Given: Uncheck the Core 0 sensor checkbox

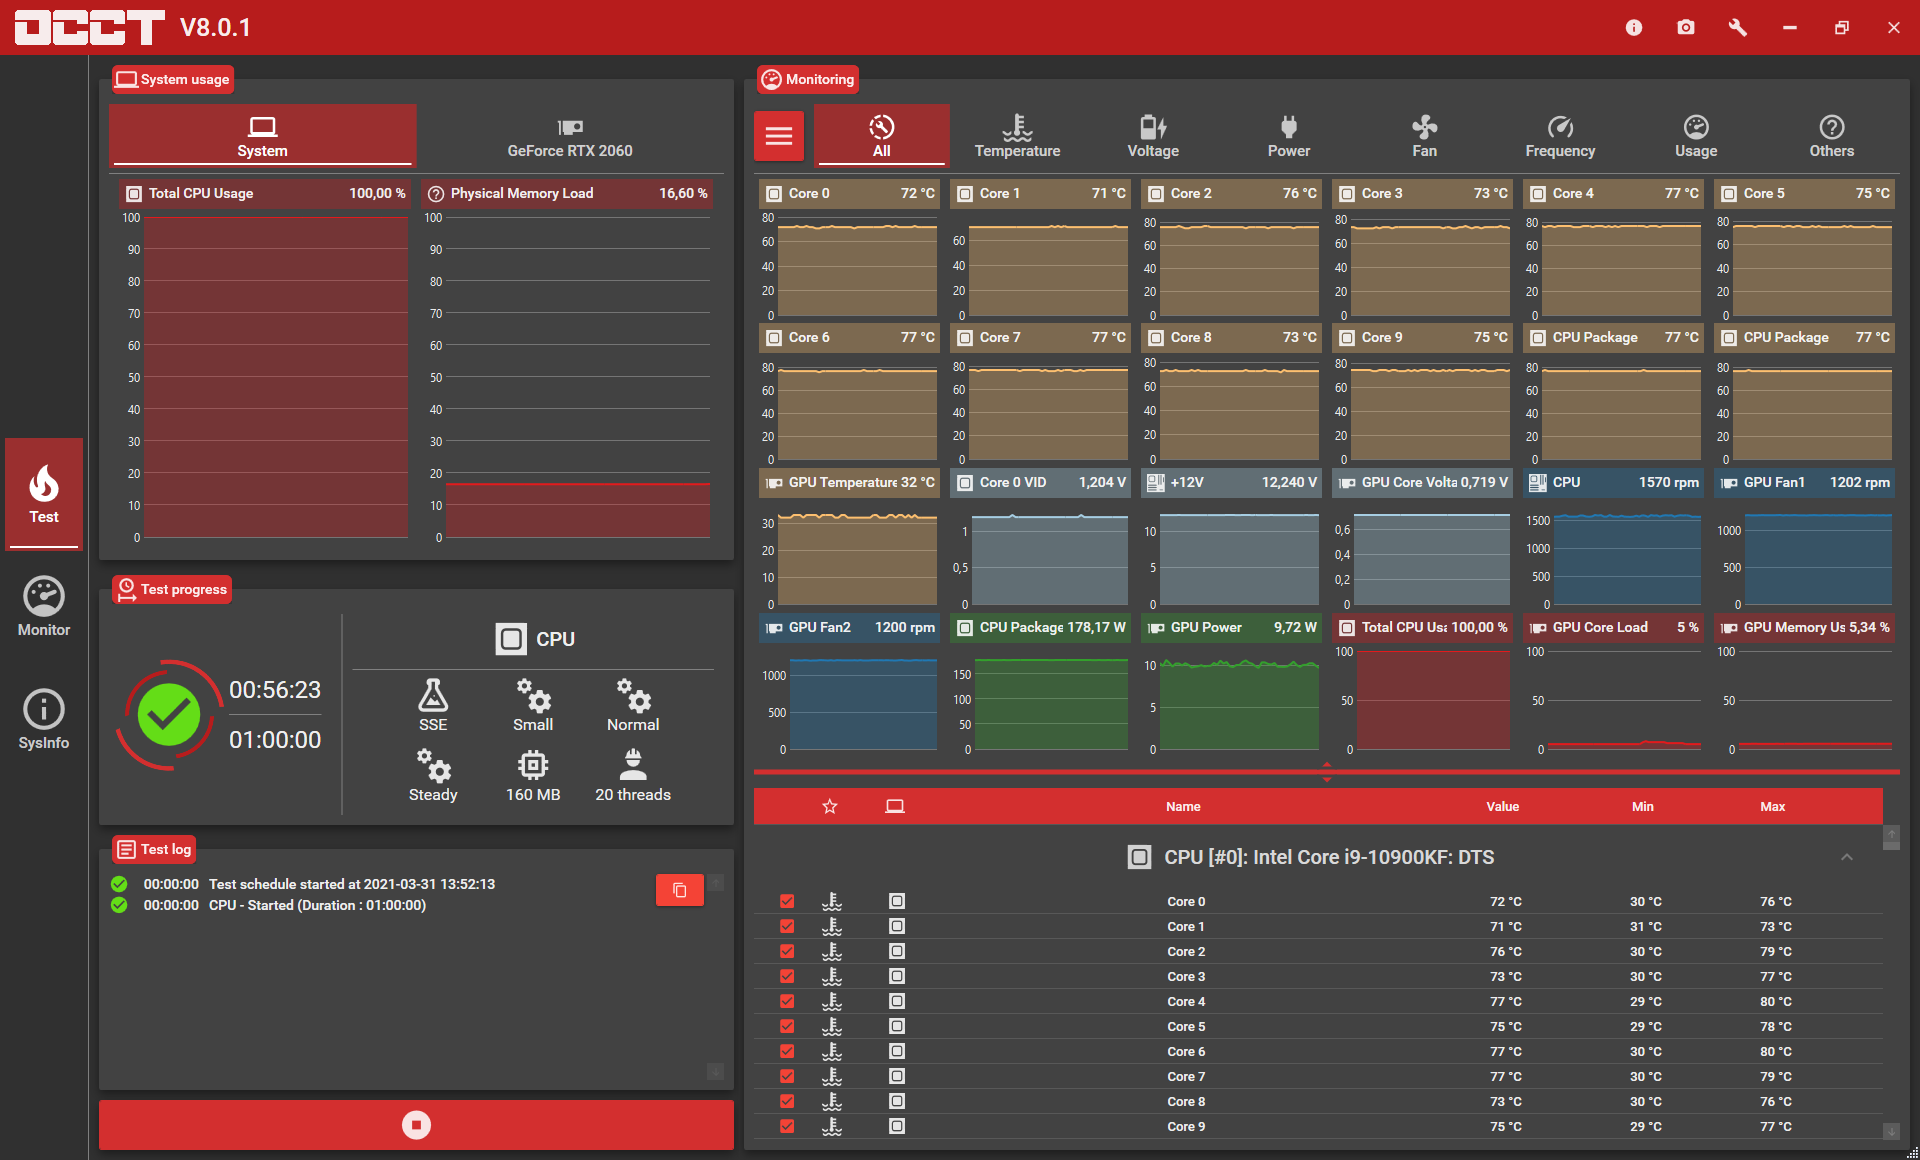Looking at the screenshot, I should (x=787, y=901).
